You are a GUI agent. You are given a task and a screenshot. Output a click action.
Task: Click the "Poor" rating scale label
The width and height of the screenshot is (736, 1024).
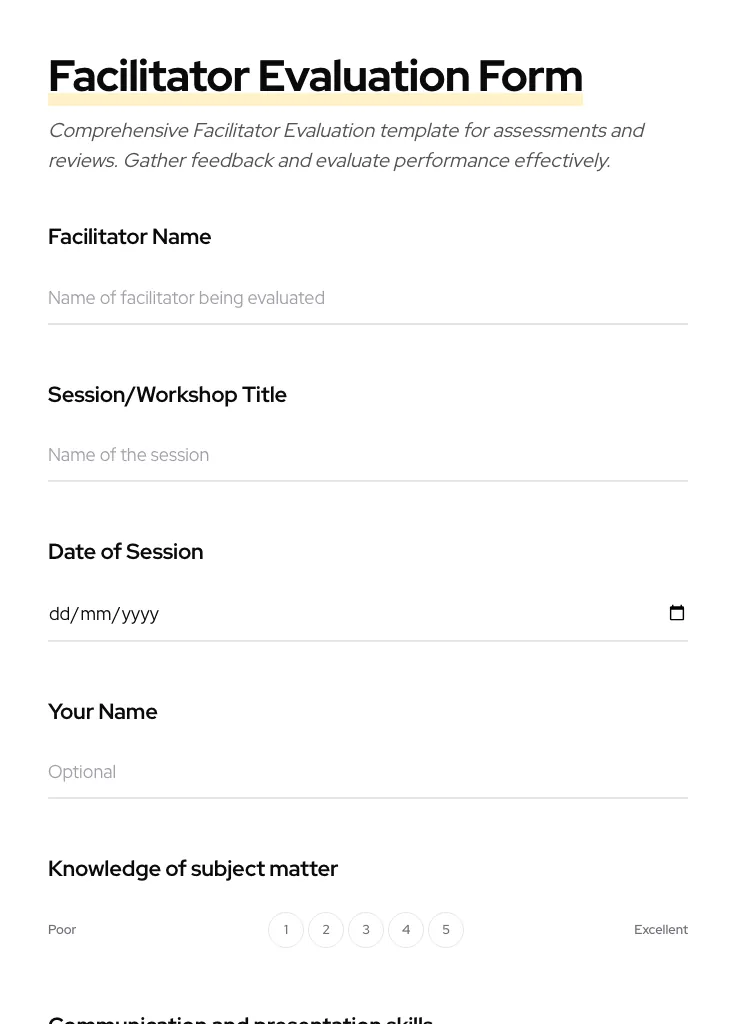click(62, 930)
